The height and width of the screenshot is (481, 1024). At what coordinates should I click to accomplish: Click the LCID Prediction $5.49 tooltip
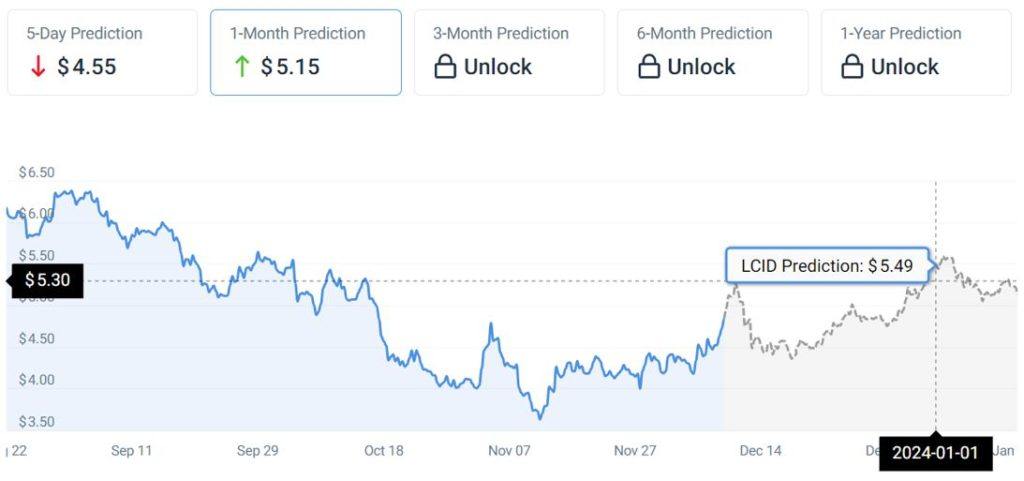pos(827,266)
